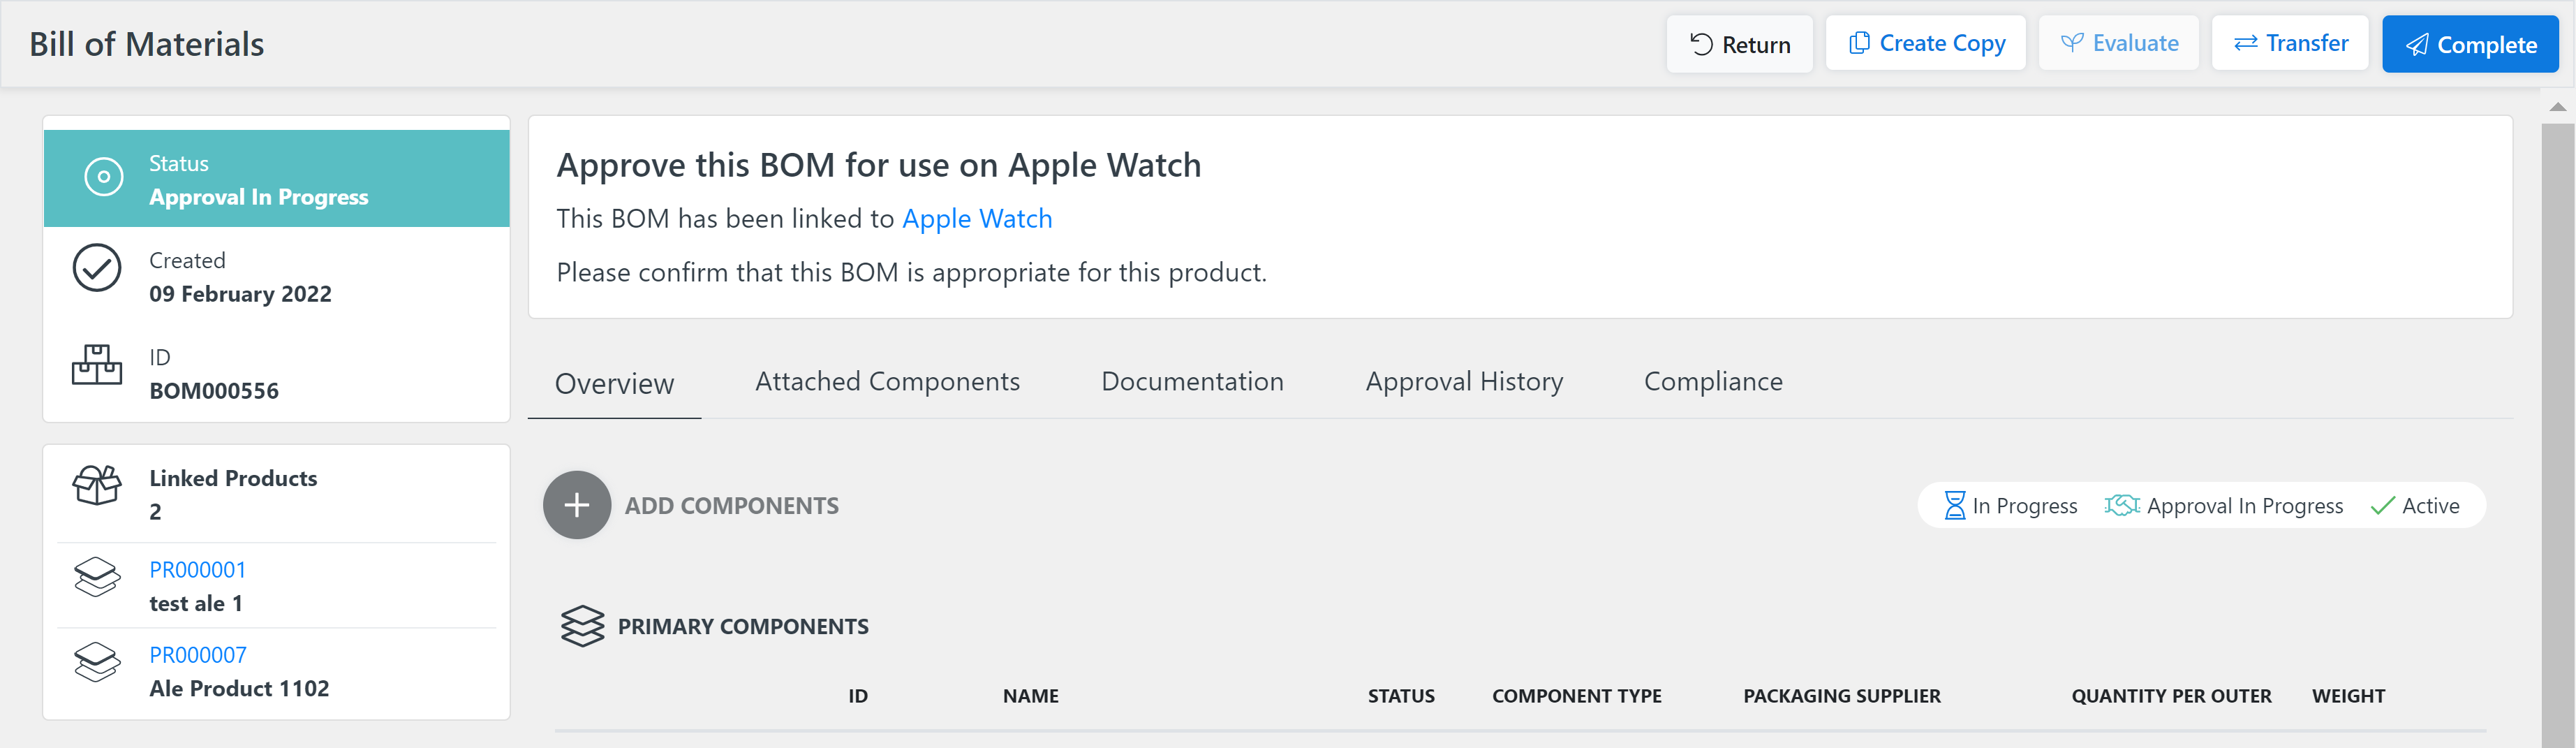
Task: Click the Linked Products heading
Action: pyautogui.click(x=233, y=478)
